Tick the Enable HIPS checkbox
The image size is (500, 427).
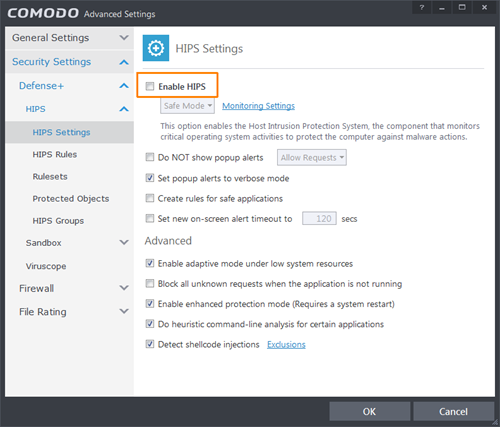pyautogui.click(x=150, y=86)
